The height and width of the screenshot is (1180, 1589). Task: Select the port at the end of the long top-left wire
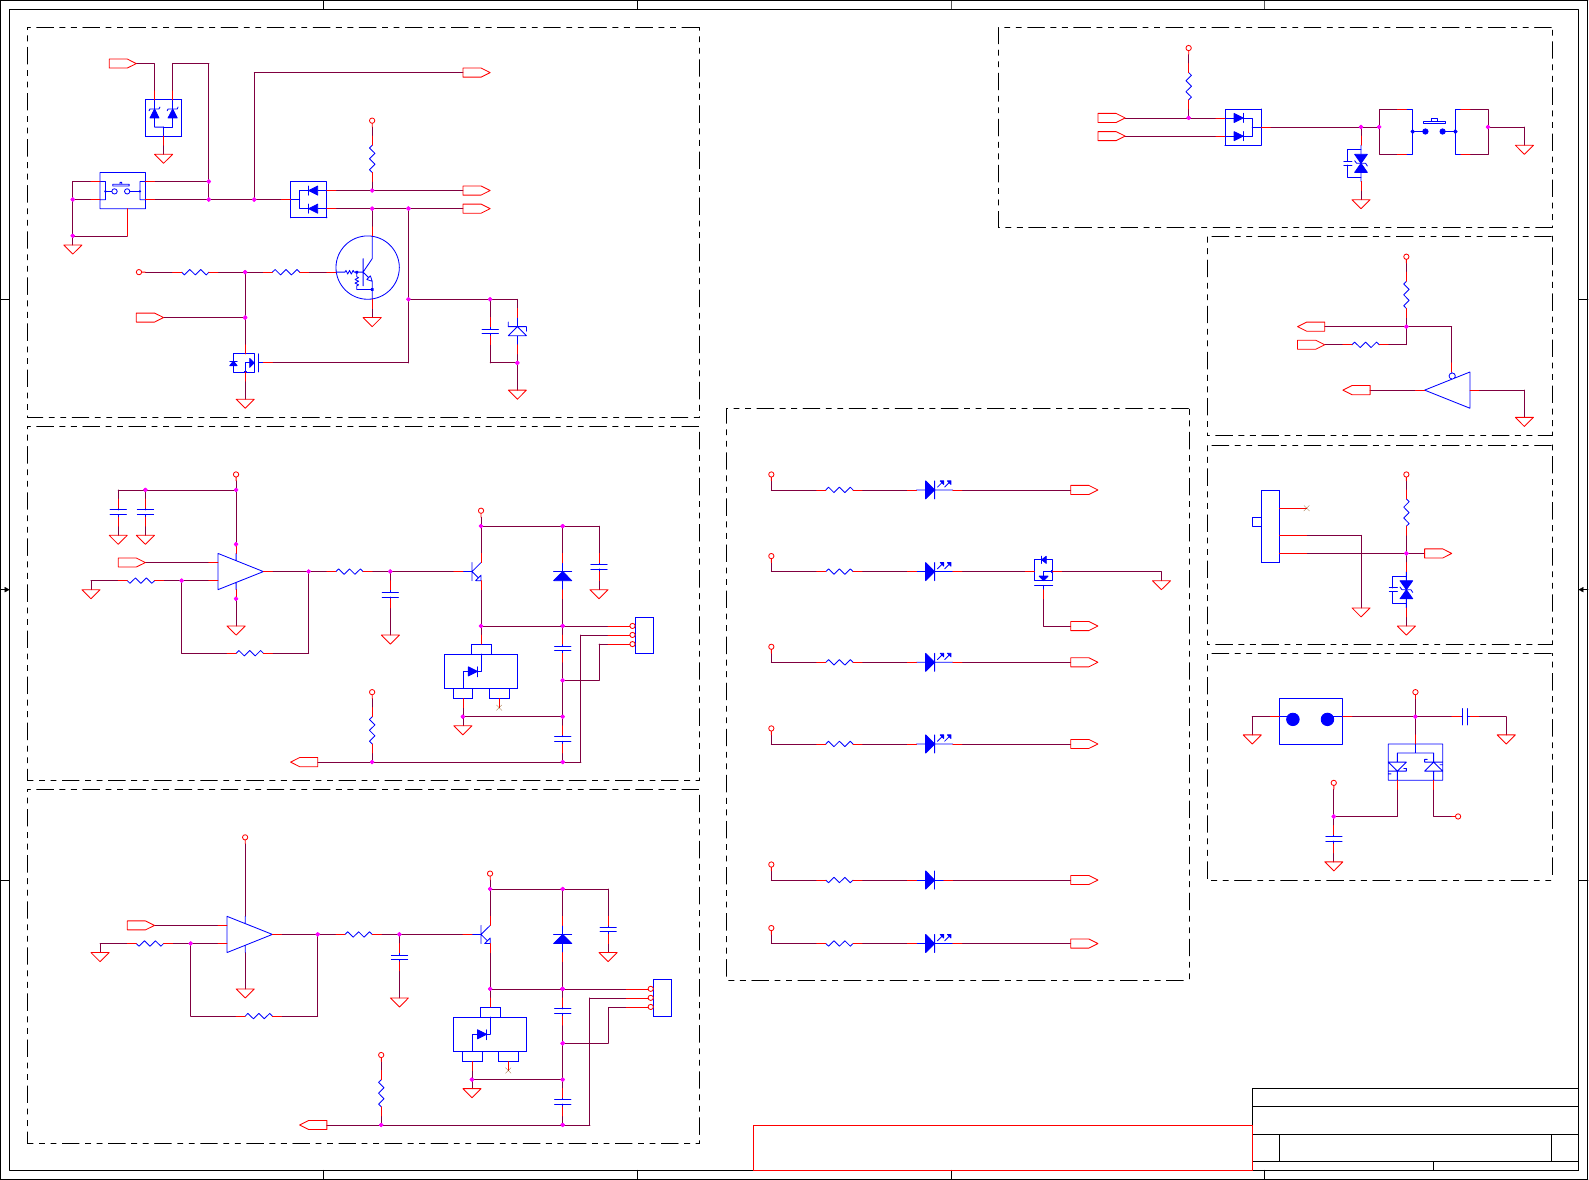click(x=477, y=73)
